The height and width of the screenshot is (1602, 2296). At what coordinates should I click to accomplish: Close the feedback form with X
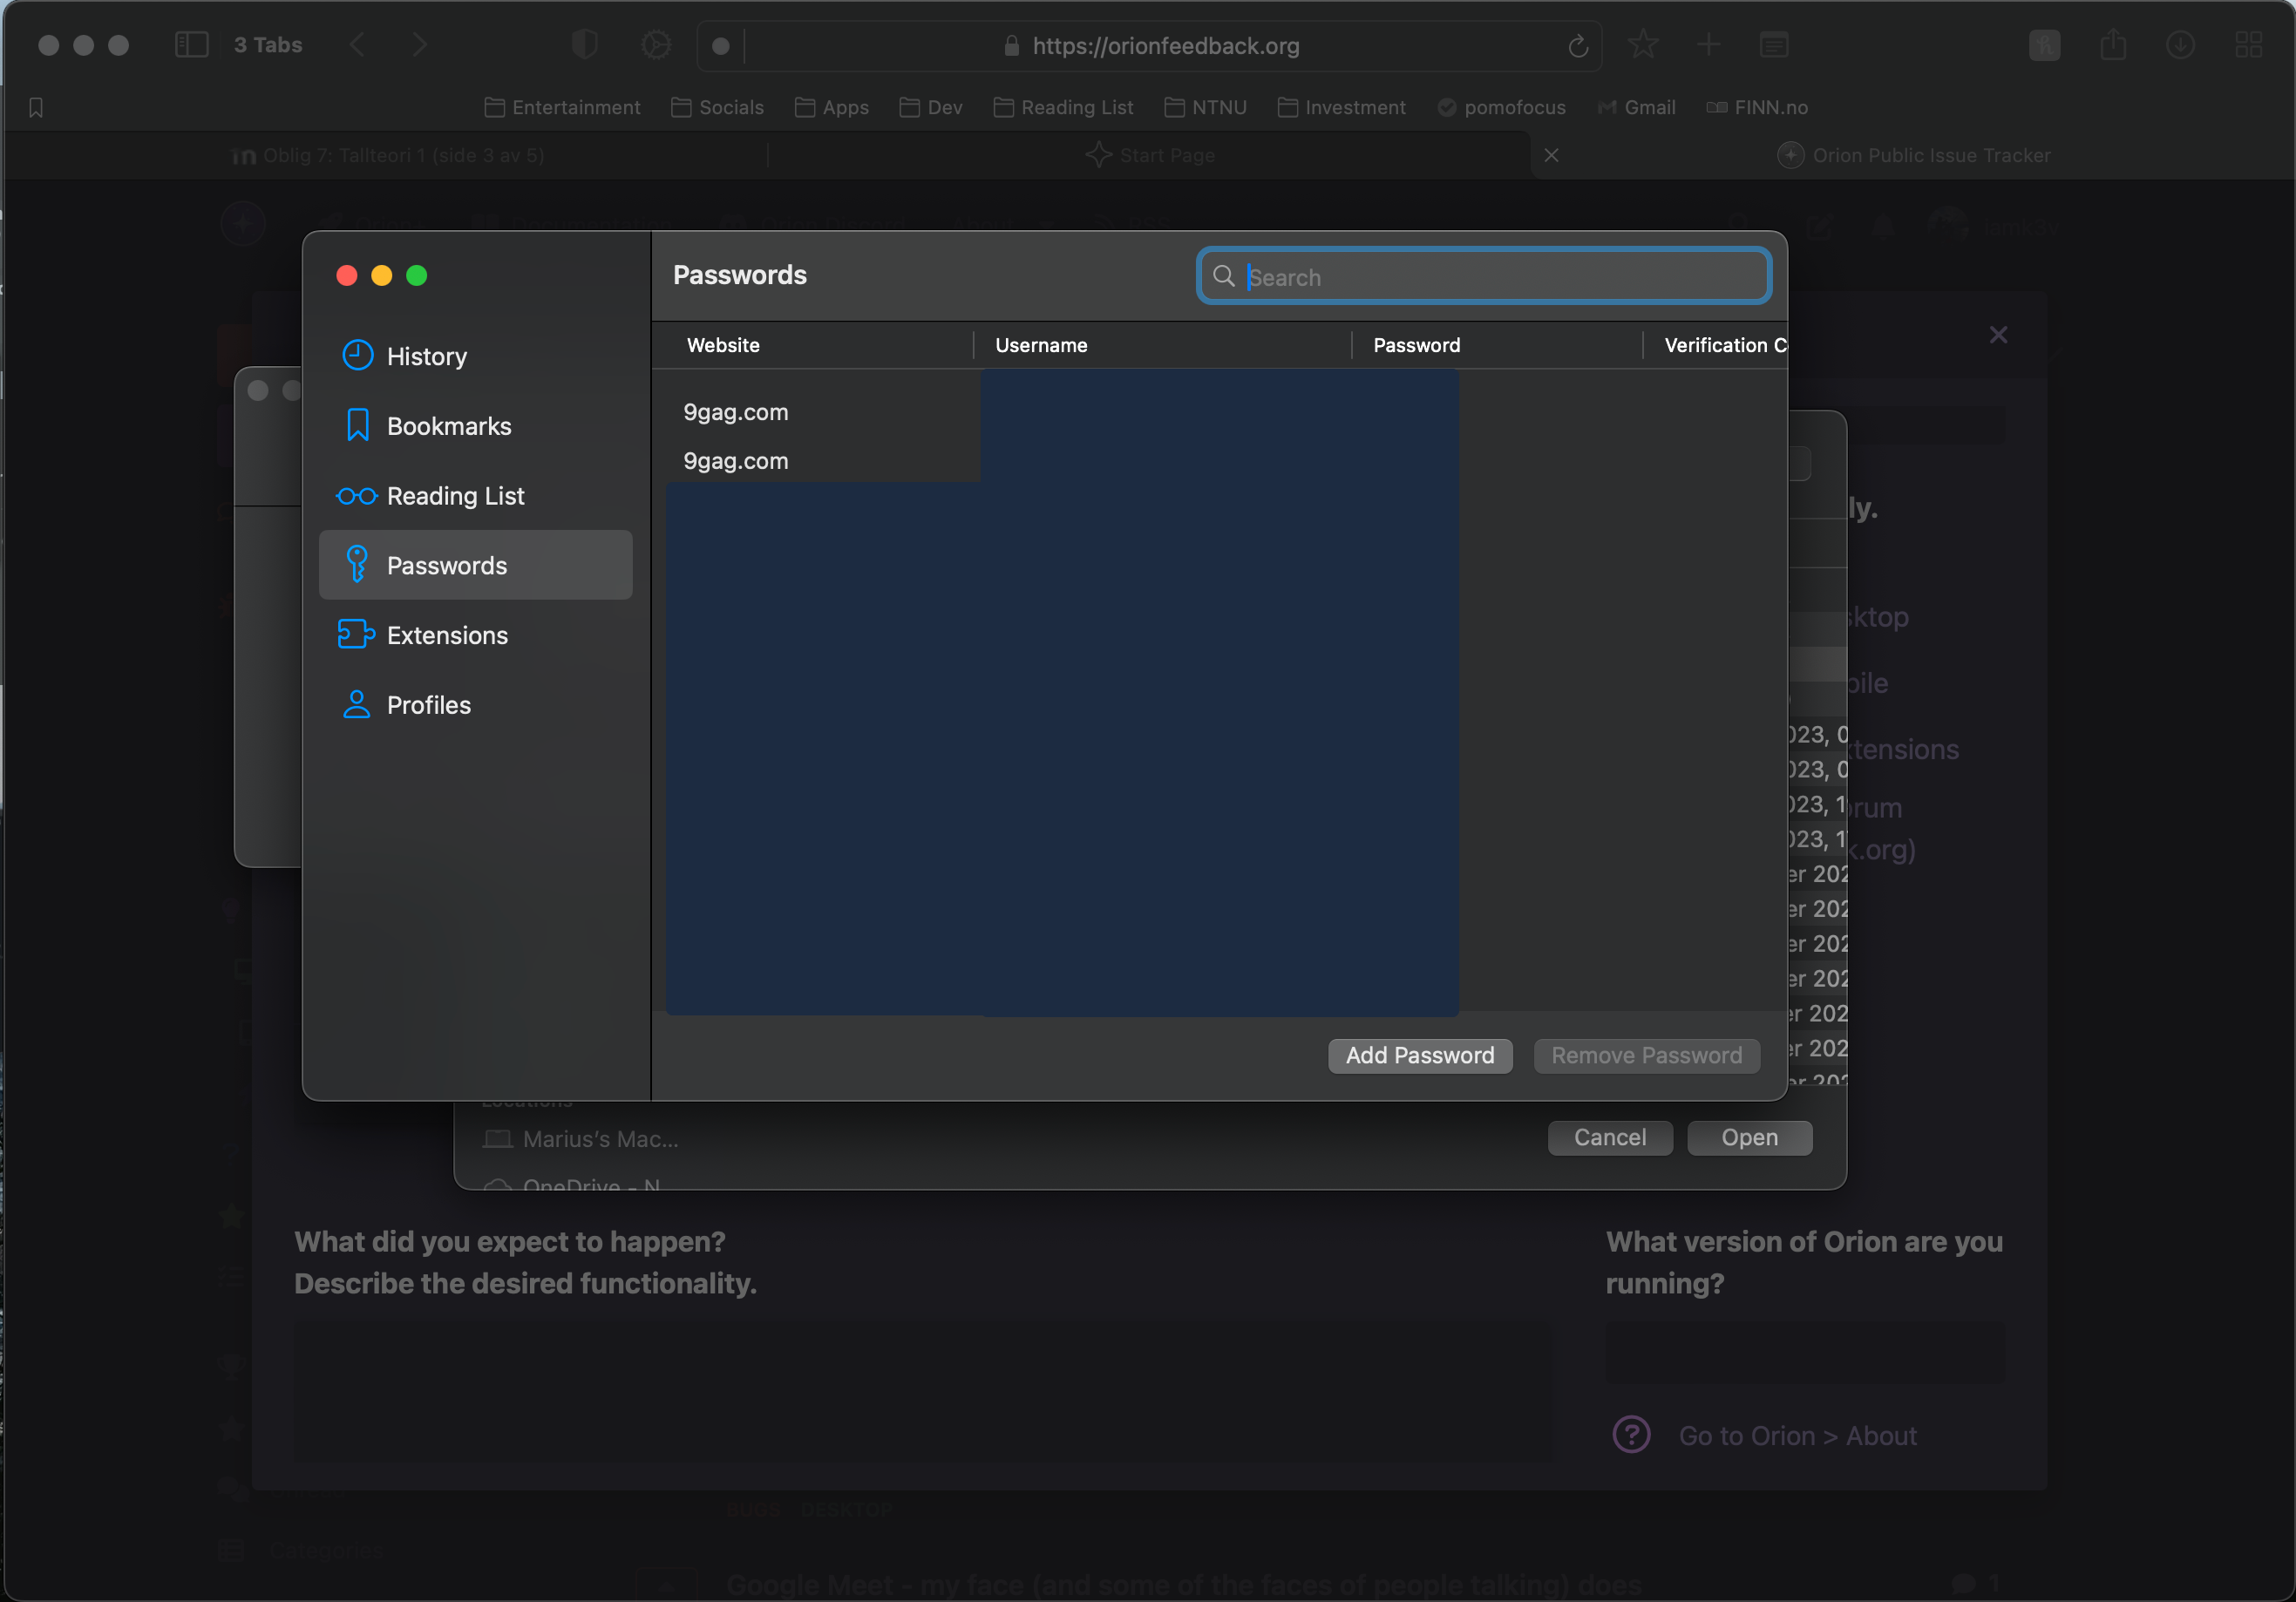click(x=1997, y=335)
